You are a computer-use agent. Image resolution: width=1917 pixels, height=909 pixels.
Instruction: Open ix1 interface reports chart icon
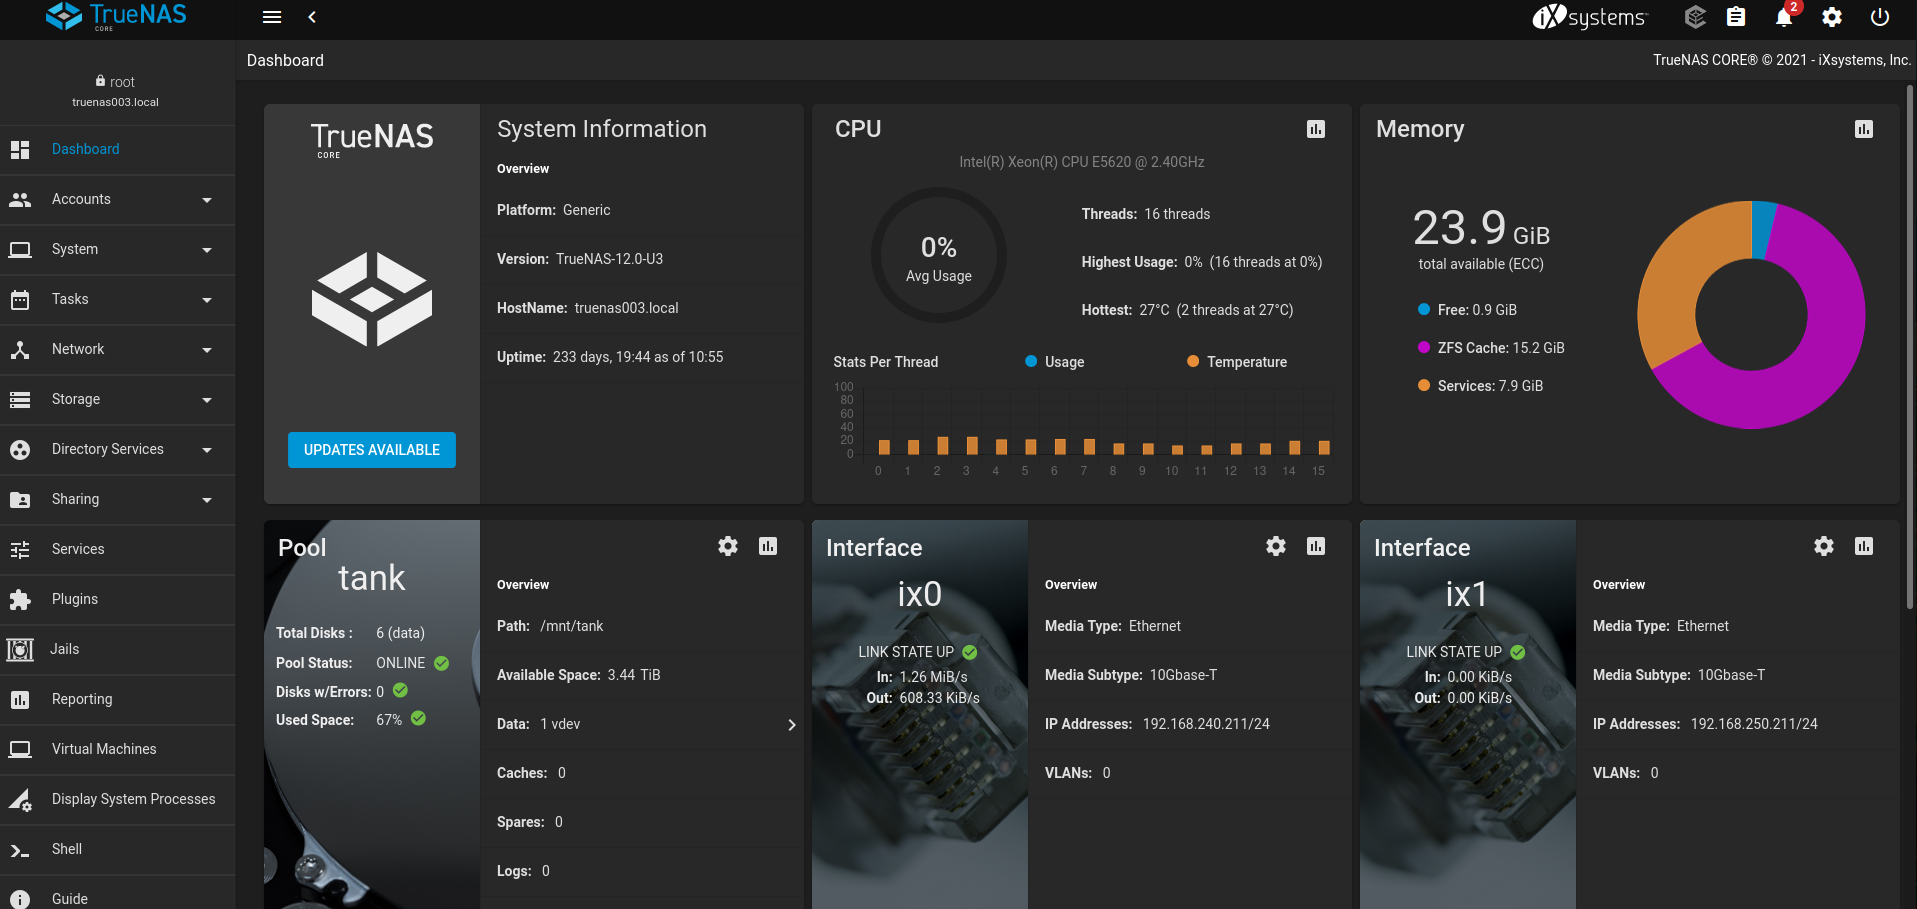(x=1864, y=546)
